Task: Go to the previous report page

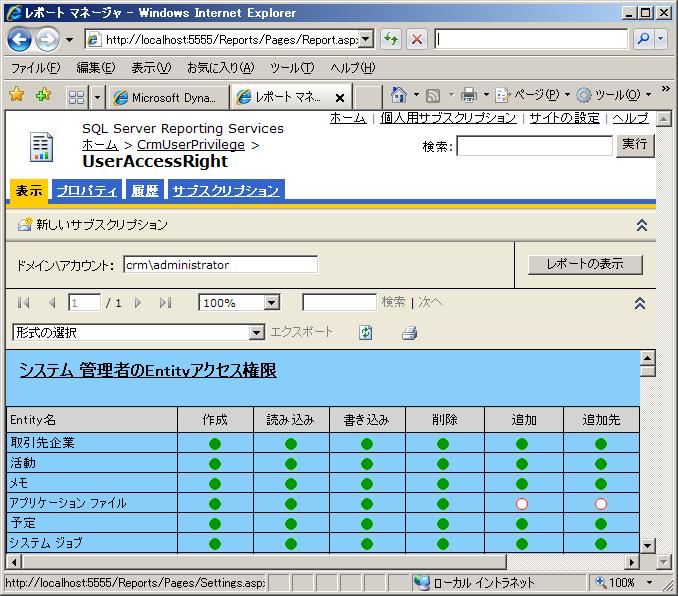Action: (52, 303)
